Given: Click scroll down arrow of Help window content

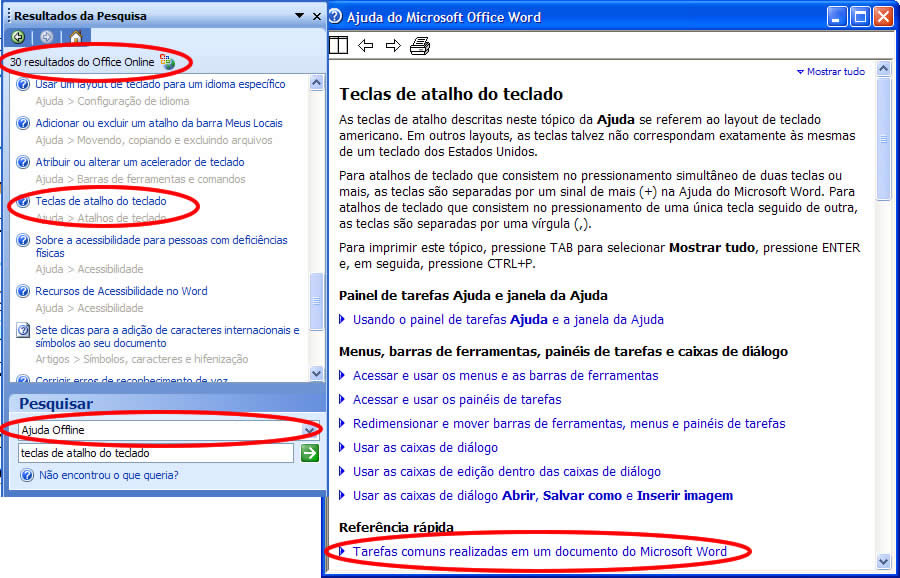Looking at the screenshot, I should click(883, 561).
